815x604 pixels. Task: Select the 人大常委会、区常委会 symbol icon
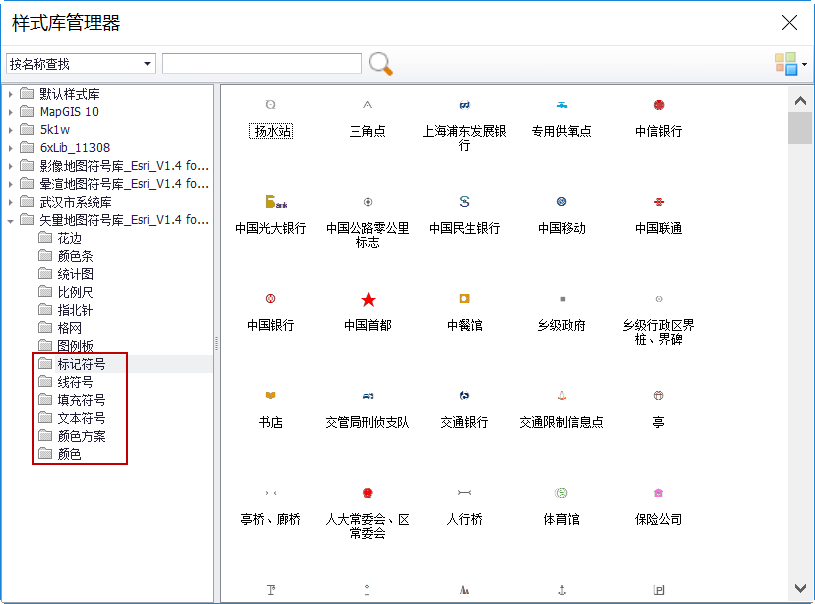367,493
